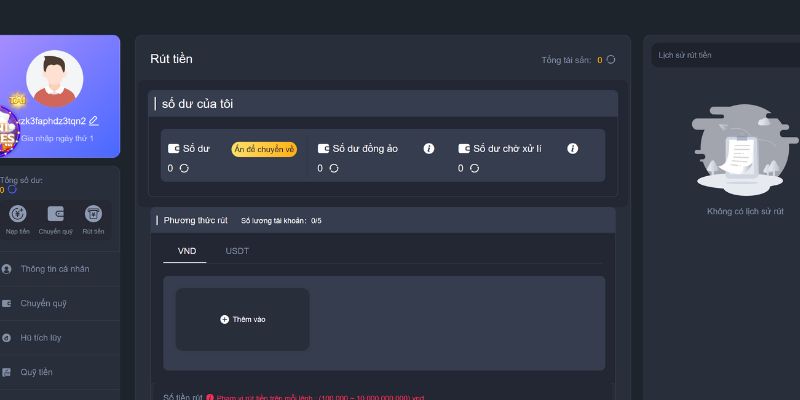
Task: Refresh Tổng số dư in sidebar
Action: click(x=12, y=189)
